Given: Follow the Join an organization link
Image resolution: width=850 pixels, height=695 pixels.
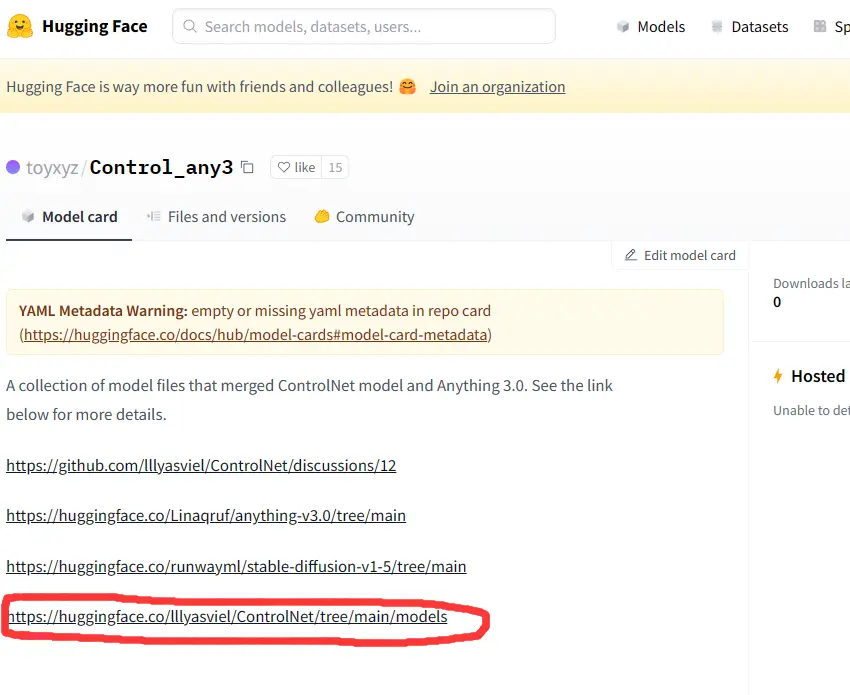Looking at the screenshot, I should 497,87.
